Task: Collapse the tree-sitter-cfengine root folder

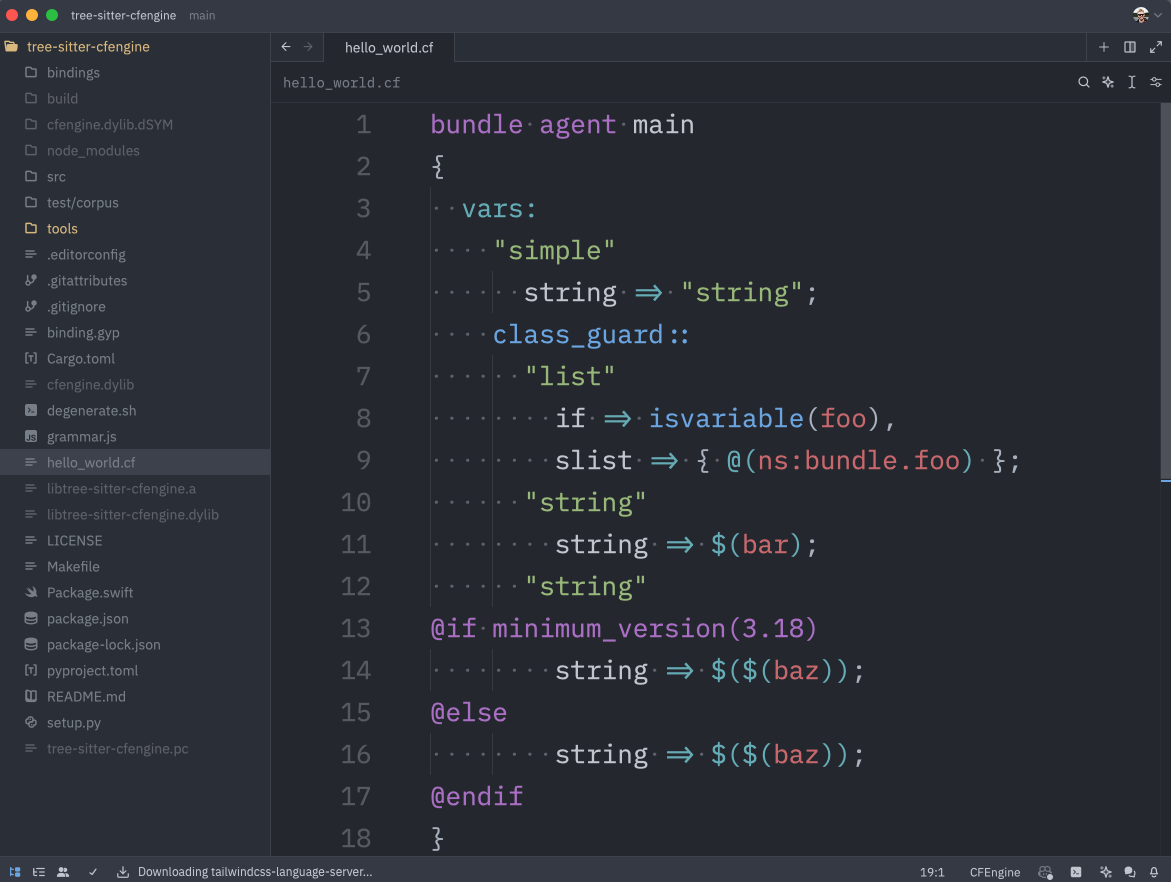Action: [x=88, y=47]
